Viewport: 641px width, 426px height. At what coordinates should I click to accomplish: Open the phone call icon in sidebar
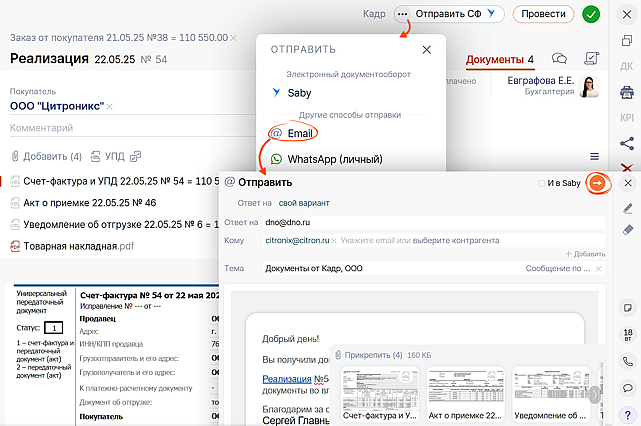(x=627, y=361)
